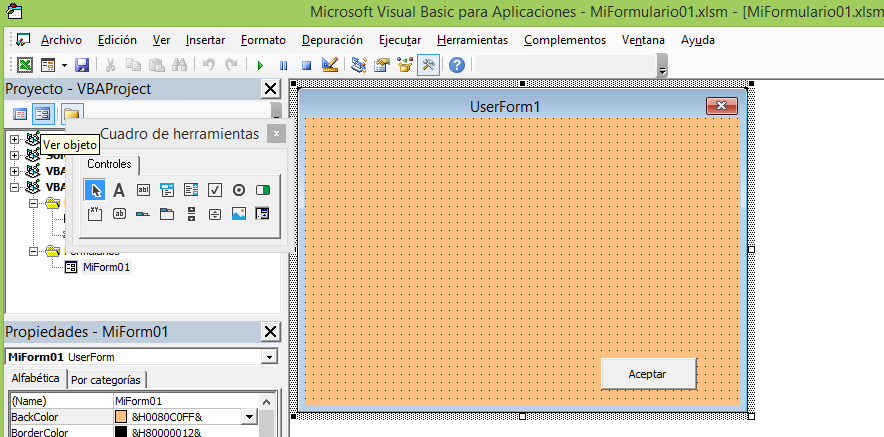
Task: Close the Proyecto - VBAProject panel
Action: pyautogui.click(x=271, y=89)
